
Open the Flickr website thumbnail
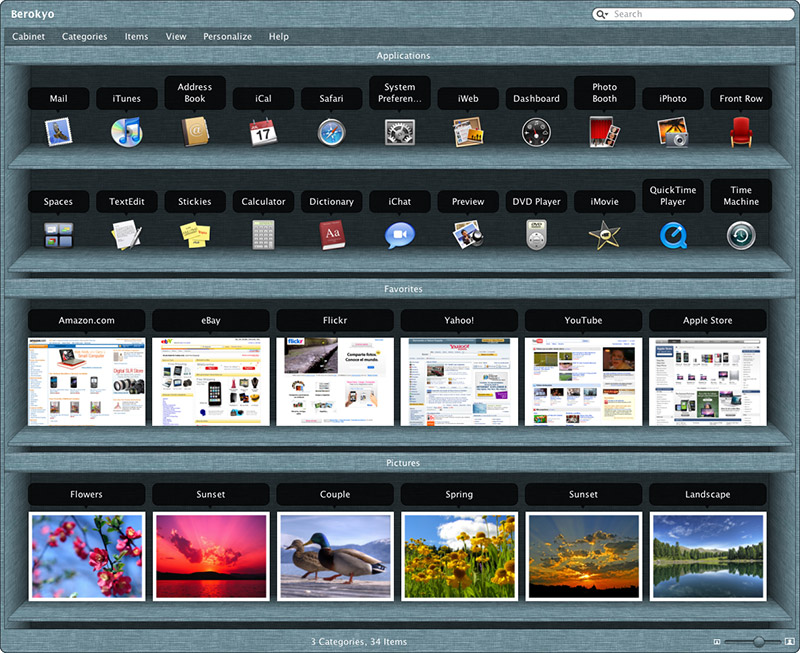(x=335, y=382)
